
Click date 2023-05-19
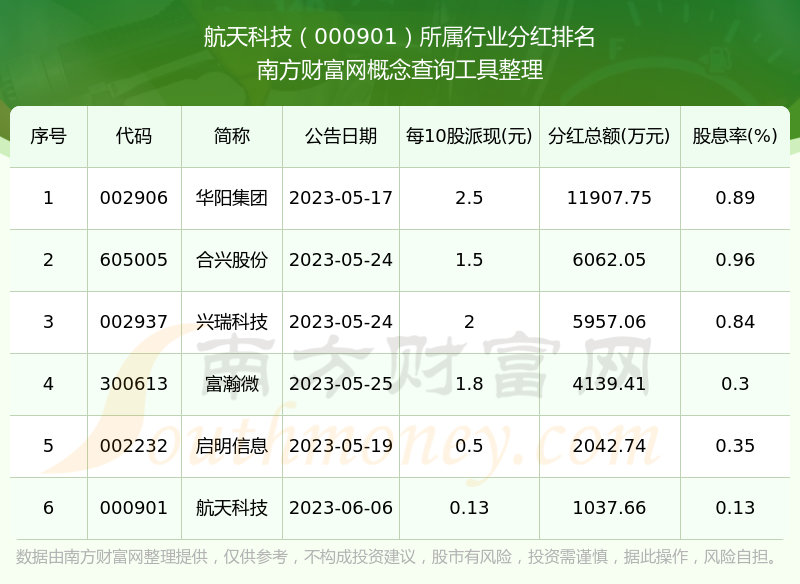point(341,446)
